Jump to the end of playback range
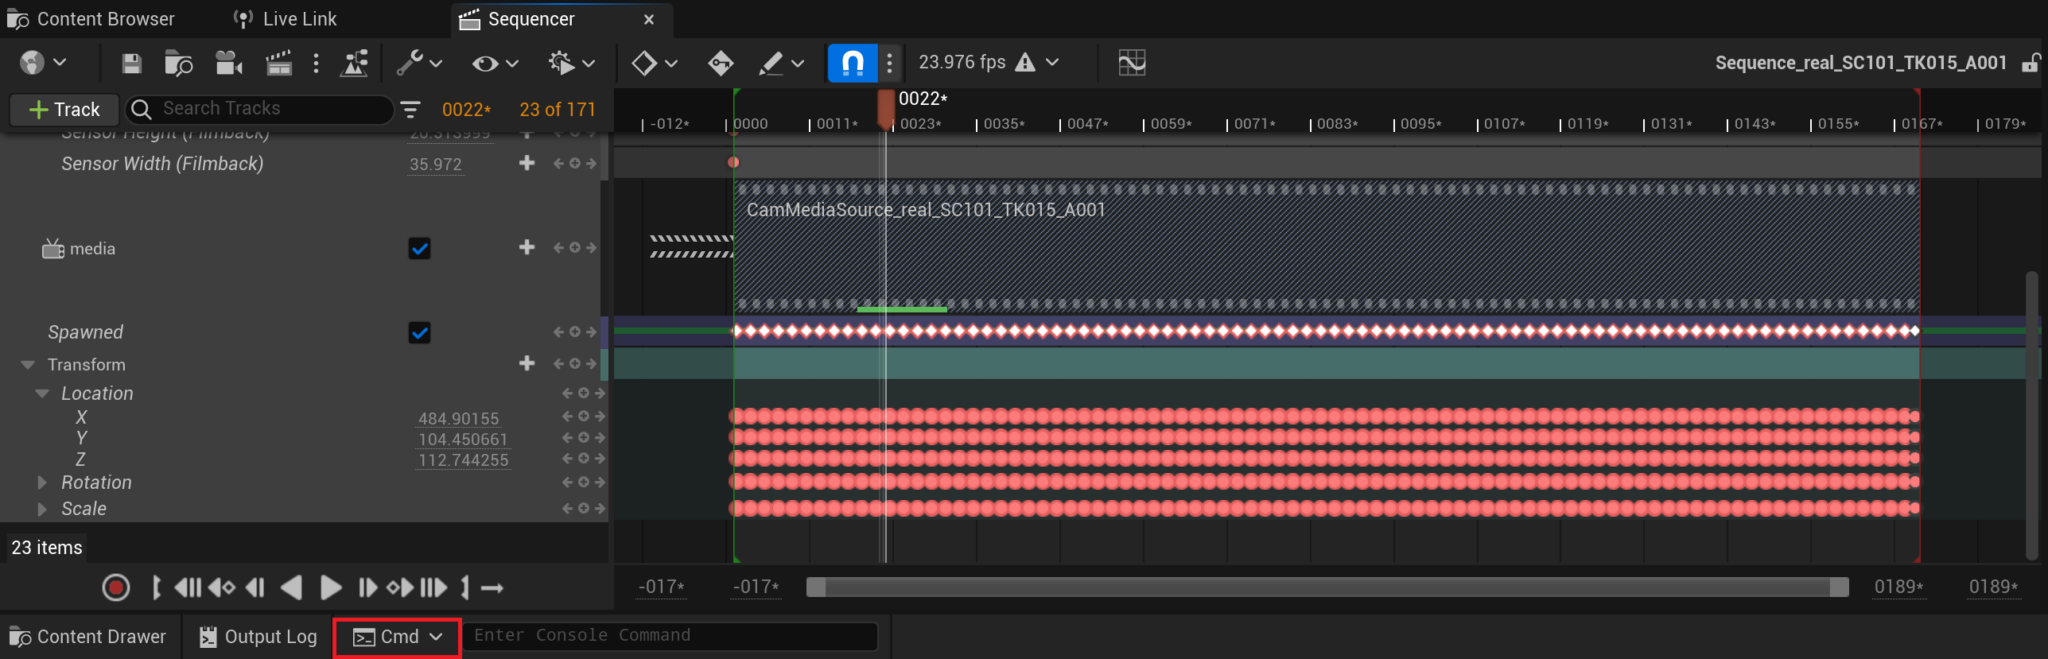2048x659 pixels. tap(434, 588)
